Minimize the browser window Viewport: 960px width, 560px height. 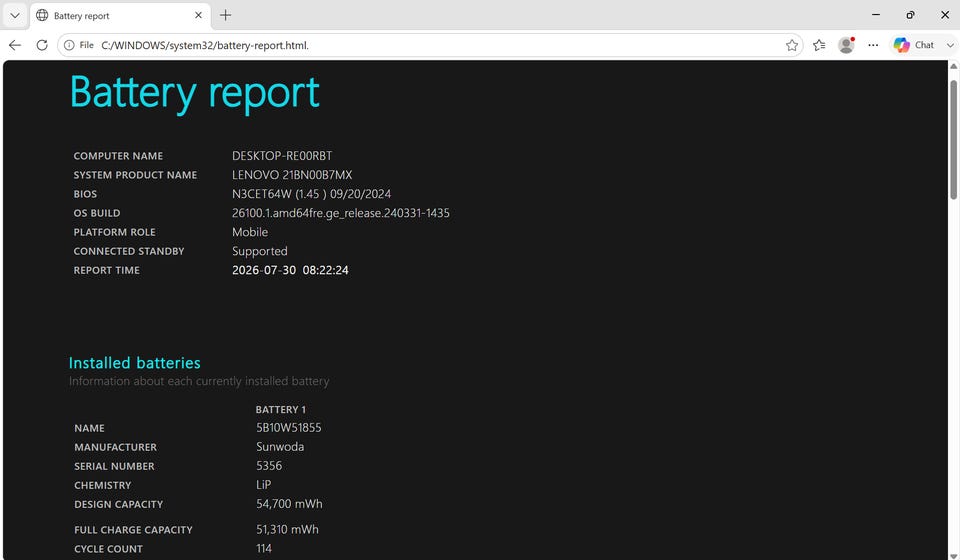(876, 15)
